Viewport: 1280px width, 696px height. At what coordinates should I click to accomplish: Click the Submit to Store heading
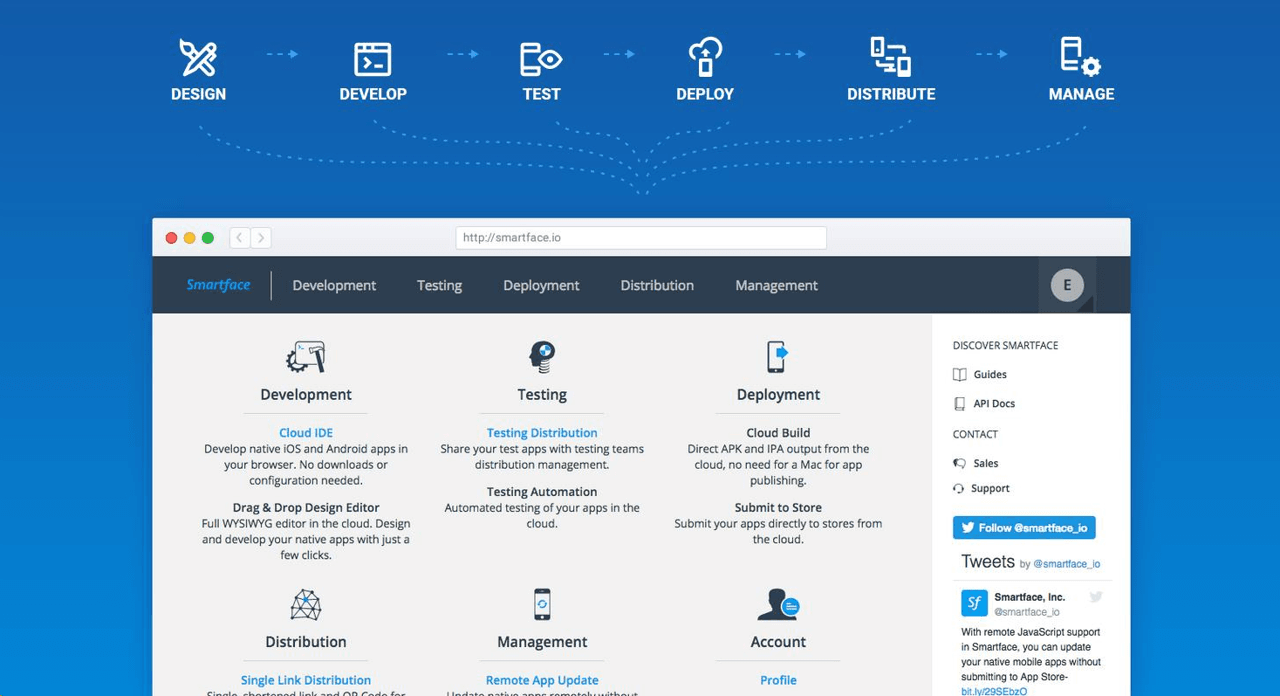(778, 508)
